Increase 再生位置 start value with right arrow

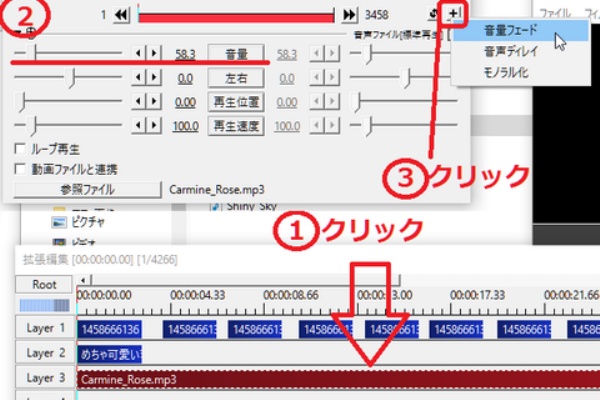click(154, 102)
